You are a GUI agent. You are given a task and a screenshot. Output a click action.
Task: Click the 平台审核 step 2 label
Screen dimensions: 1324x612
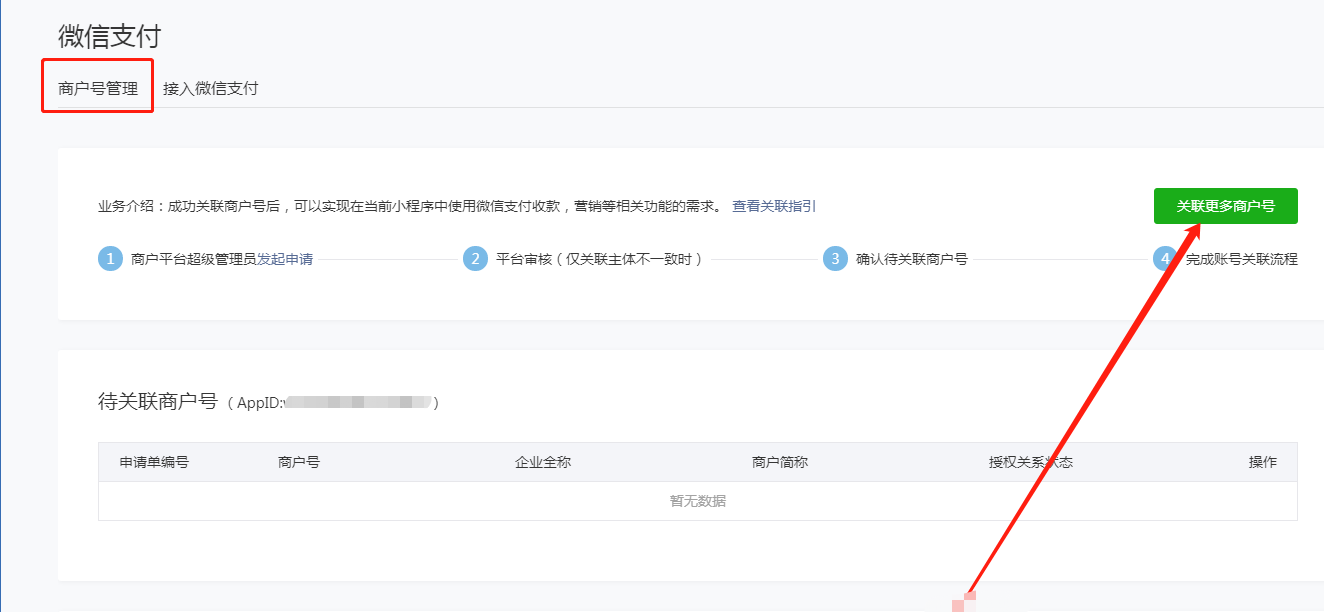(600, 259)
